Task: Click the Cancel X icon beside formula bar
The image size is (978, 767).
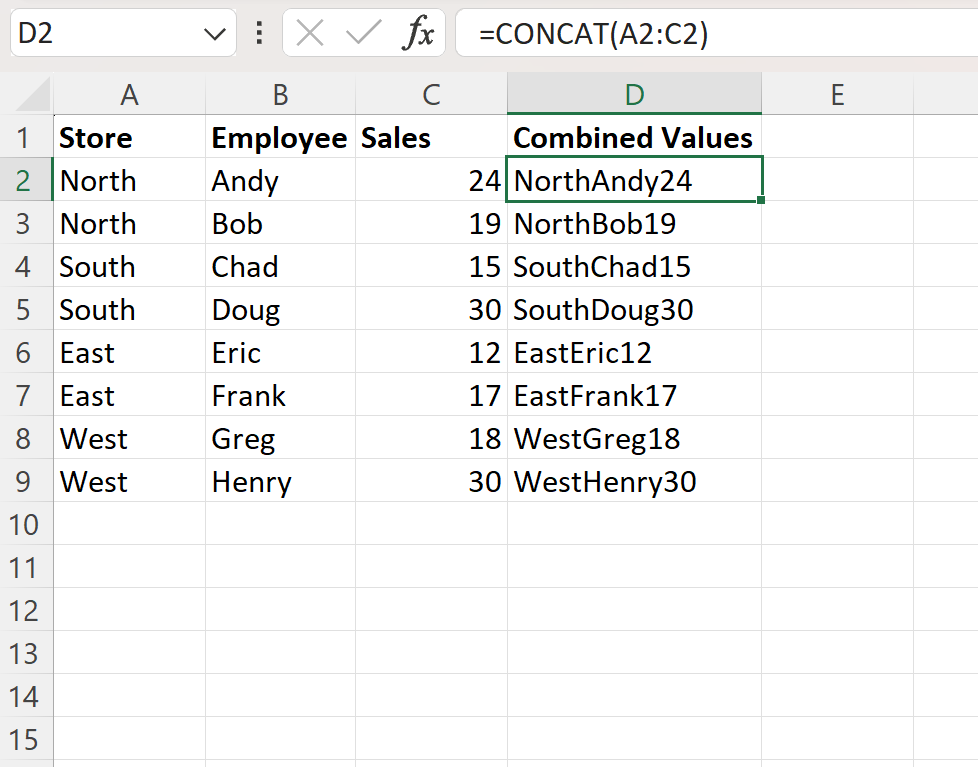Action: [x=309, y=32]
